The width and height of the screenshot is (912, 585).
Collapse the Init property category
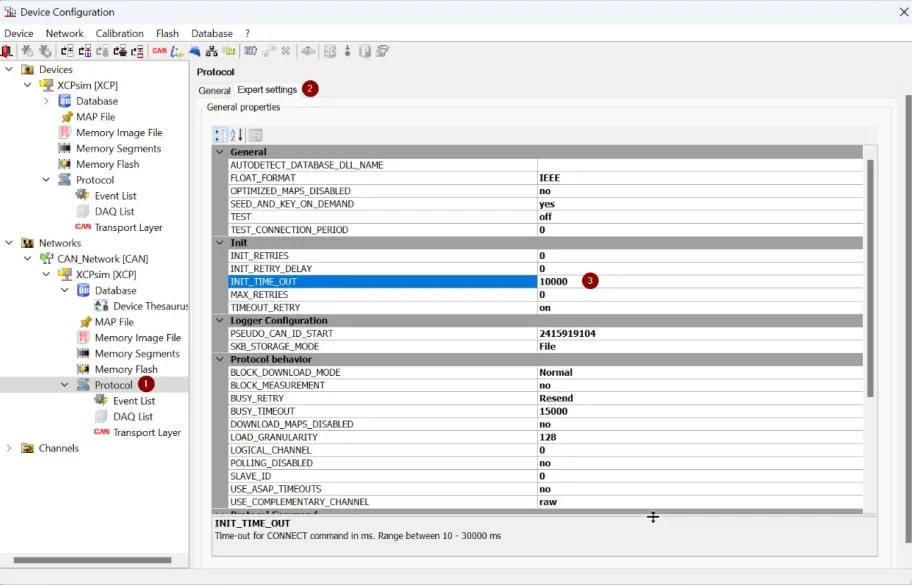pyautogui.click(x=220, y=242)
